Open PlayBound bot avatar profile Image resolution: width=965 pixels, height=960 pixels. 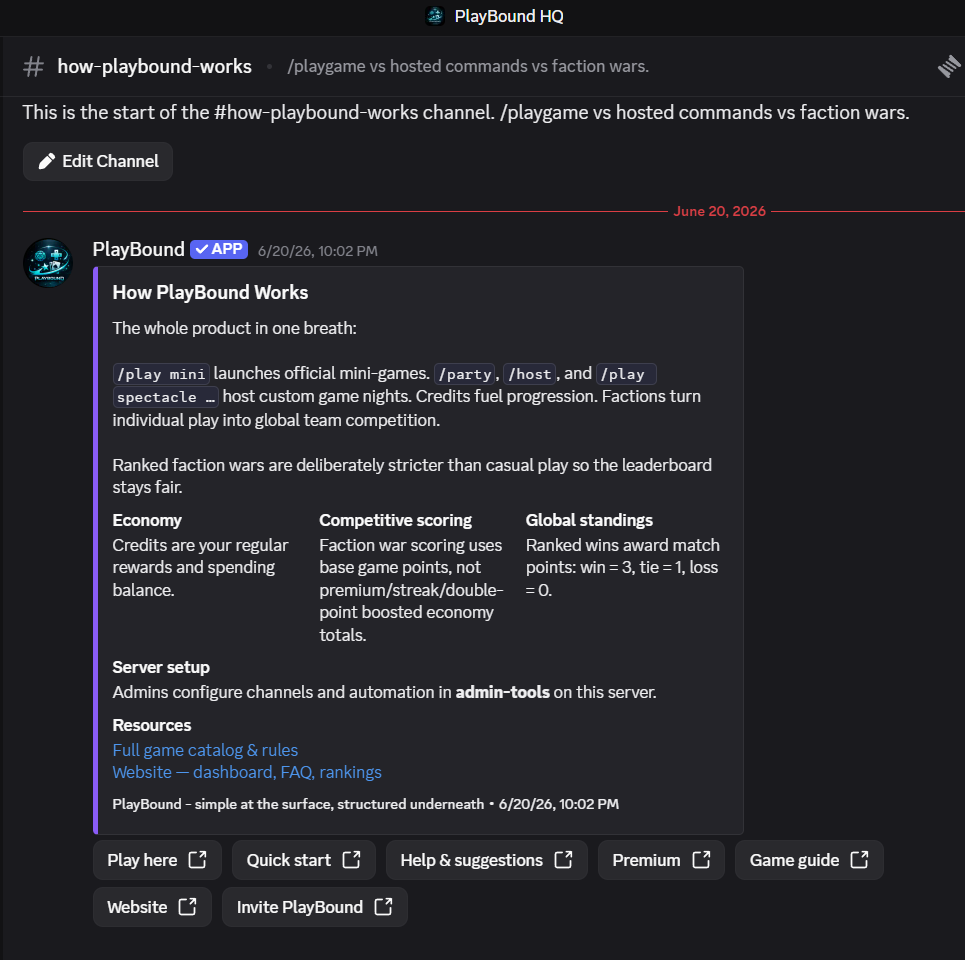pos(48,263)
